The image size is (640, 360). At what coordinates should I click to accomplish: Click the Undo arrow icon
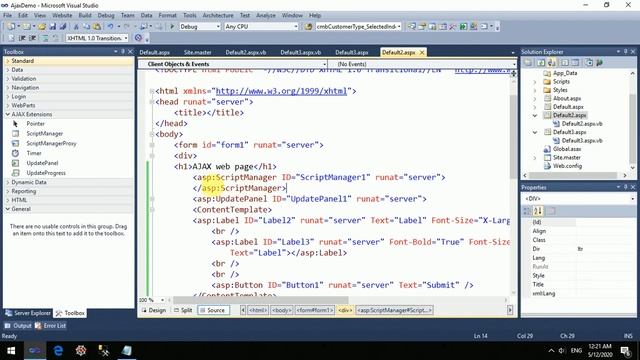coord(110,27)
